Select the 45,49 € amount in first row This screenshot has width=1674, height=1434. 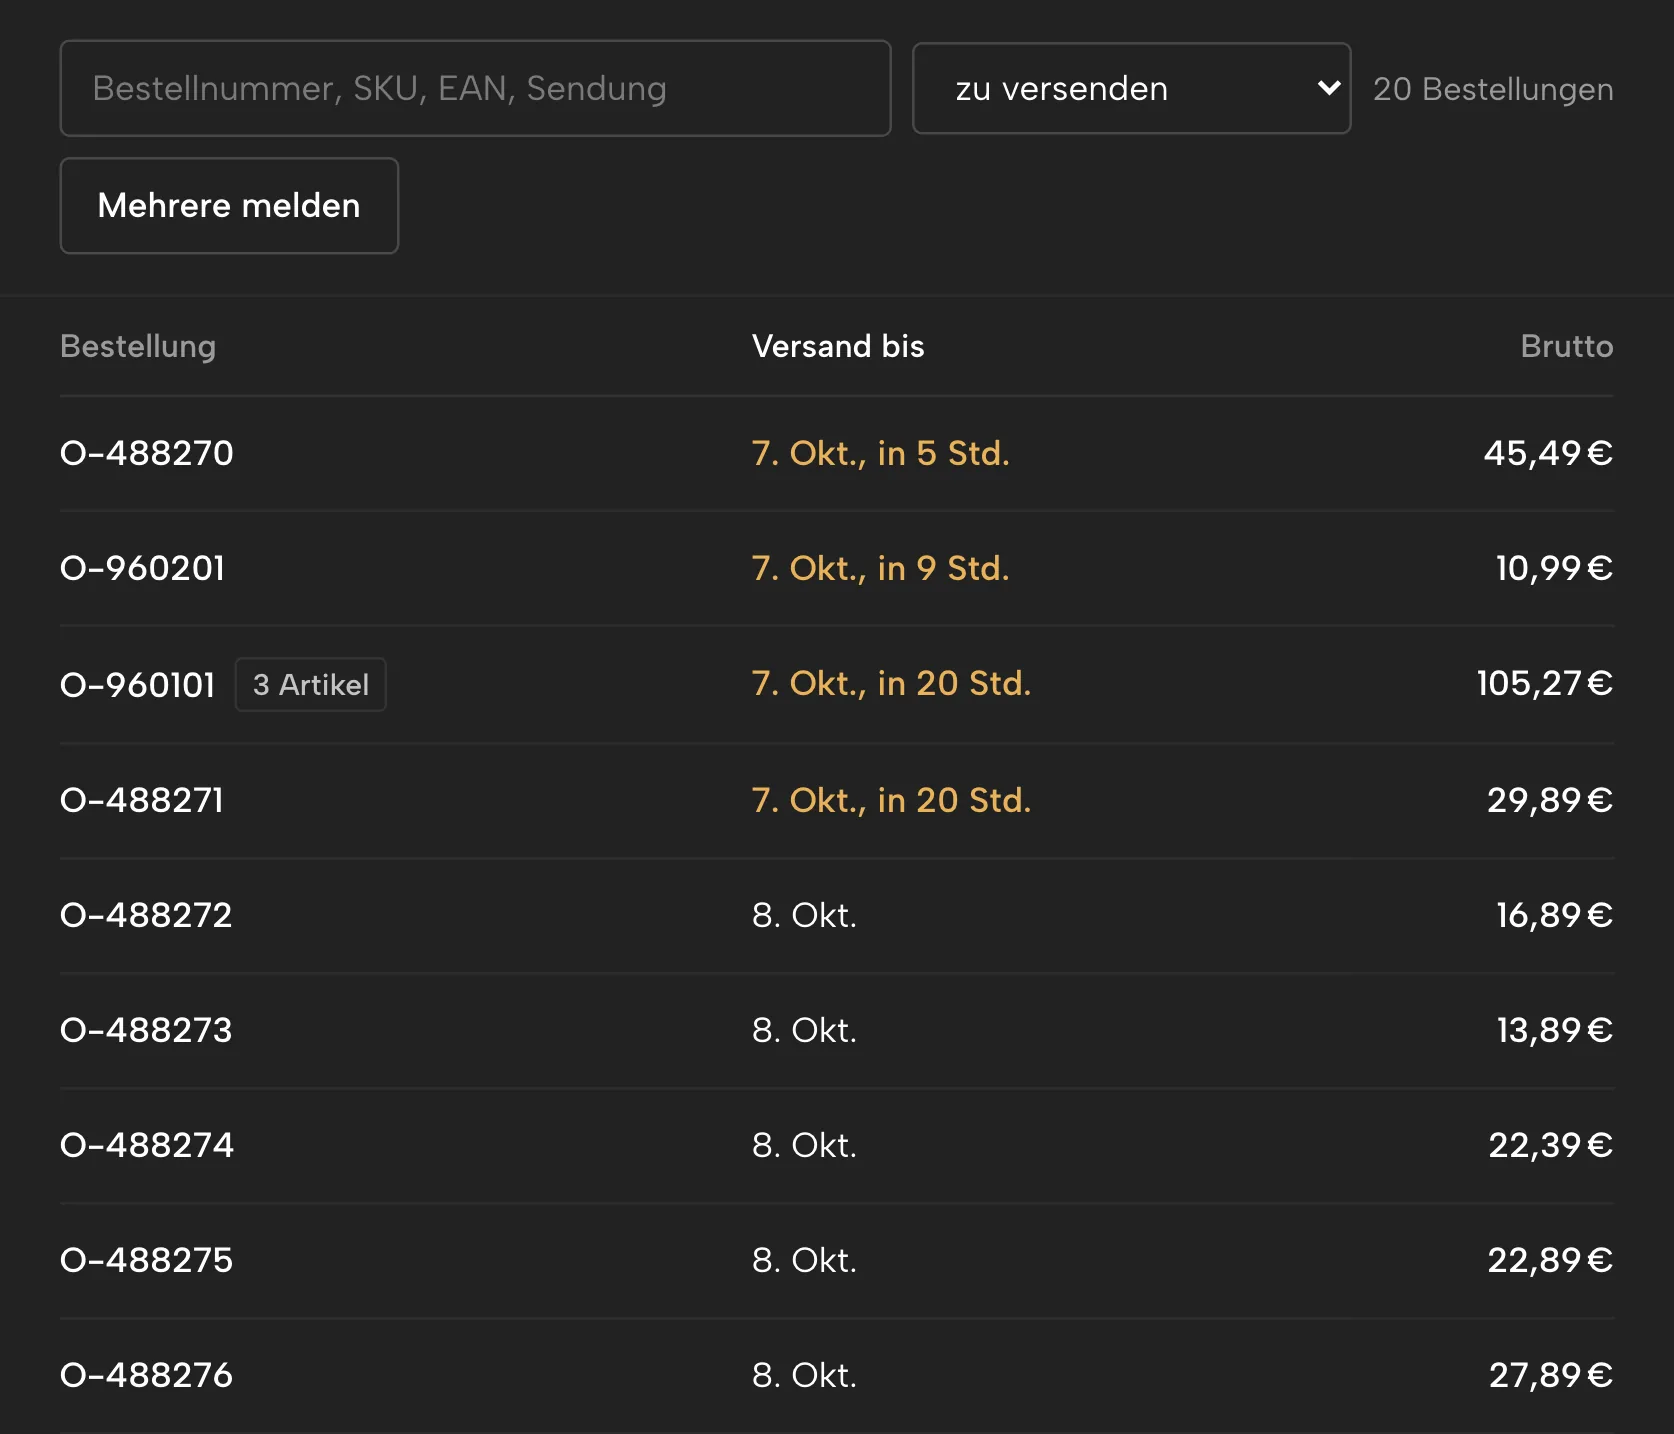click(x=1548, y=453)
